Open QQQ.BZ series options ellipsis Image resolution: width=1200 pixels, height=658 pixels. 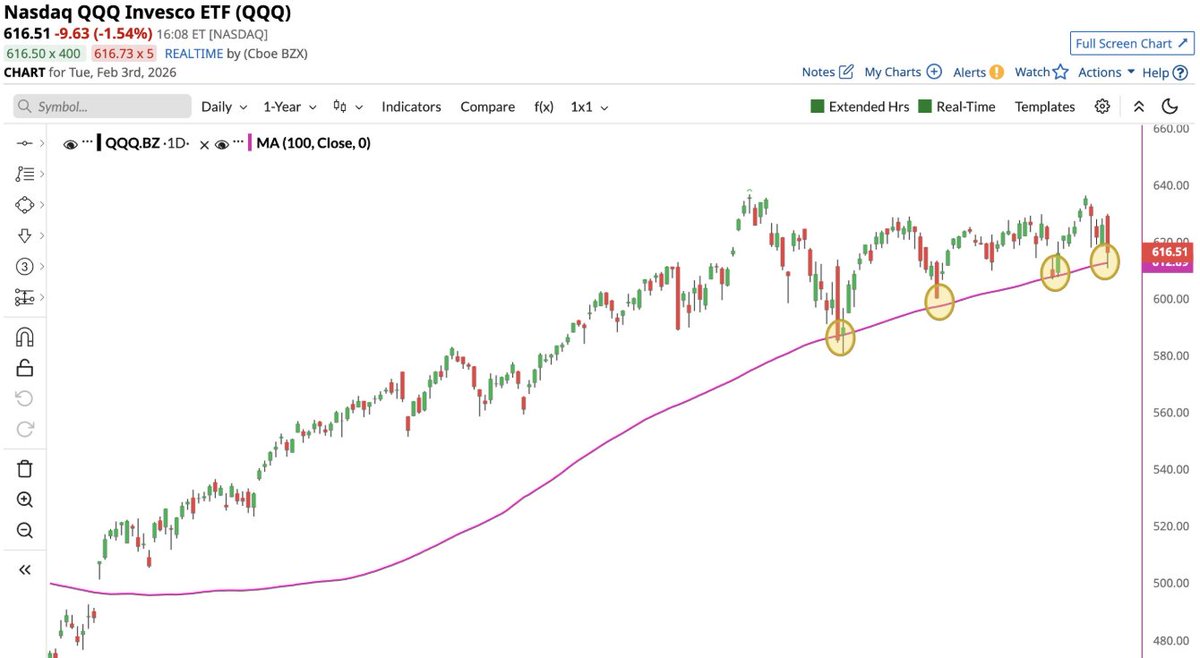point(87,142)
